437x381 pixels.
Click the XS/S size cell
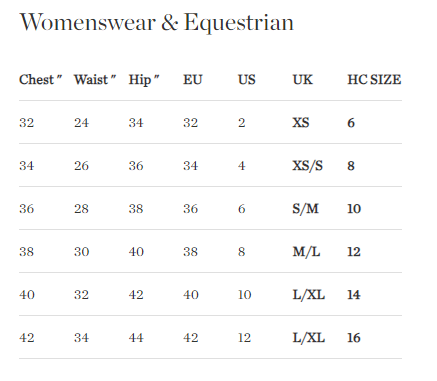tap(307, 166)
